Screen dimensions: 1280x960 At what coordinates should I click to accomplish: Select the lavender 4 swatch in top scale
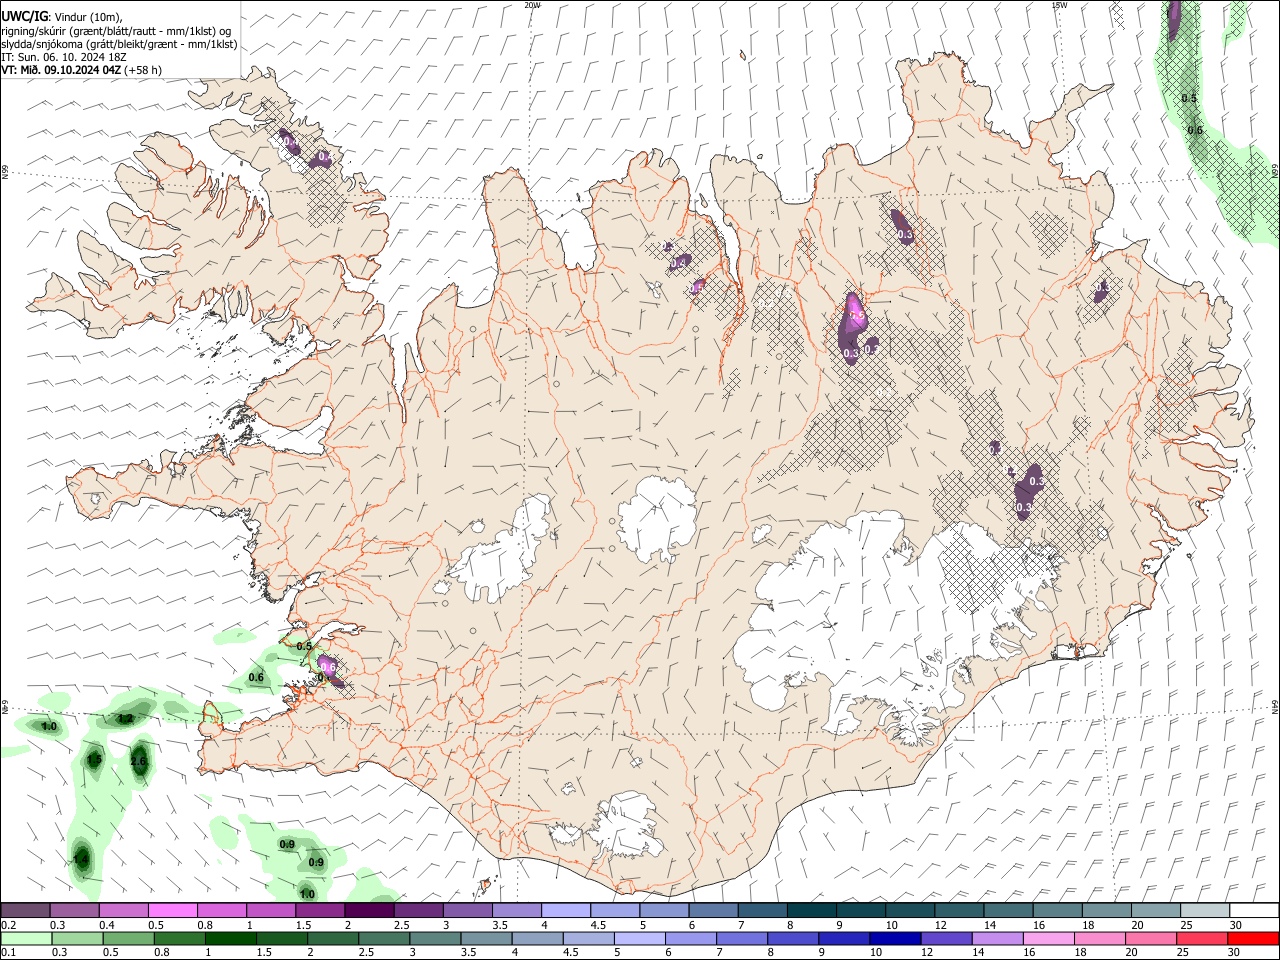[565, 911]
